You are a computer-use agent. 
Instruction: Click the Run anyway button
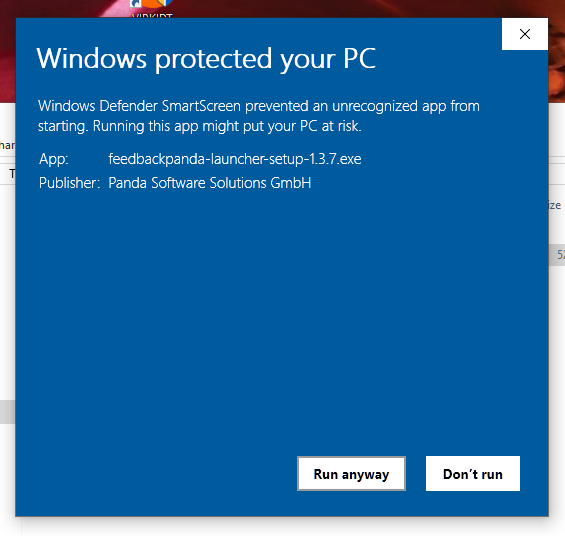(x=351, y=474)
